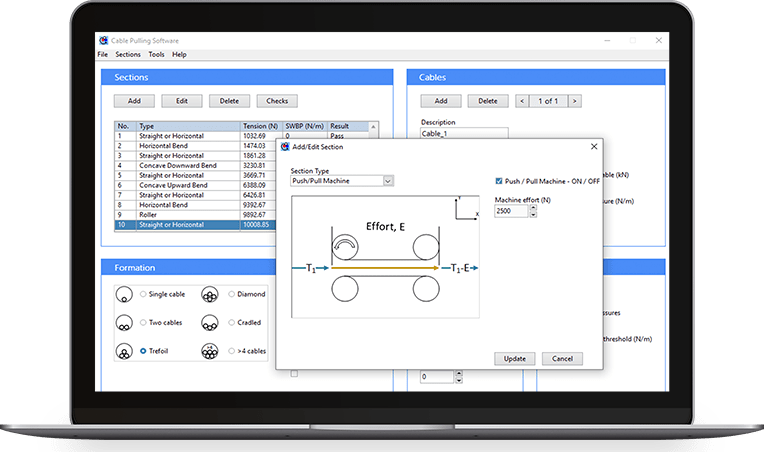Open the Section Type dropdown
The width and height of the screenshot is (764, 452).
388,181
